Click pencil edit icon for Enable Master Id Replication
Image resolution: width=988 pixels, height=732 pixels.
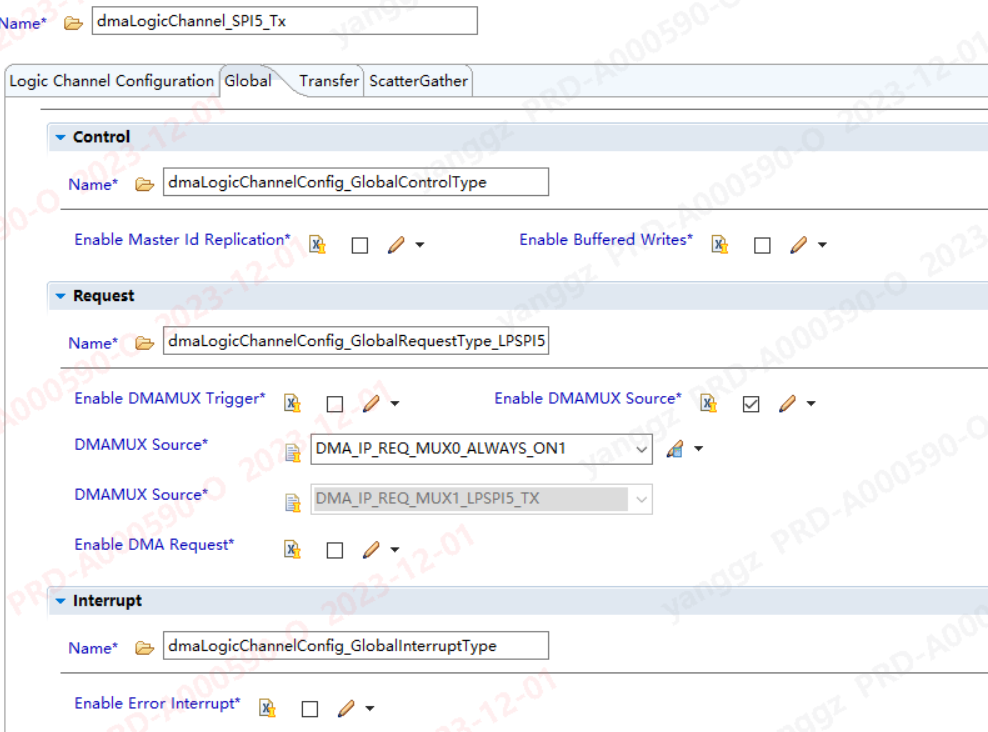[396, 244]
